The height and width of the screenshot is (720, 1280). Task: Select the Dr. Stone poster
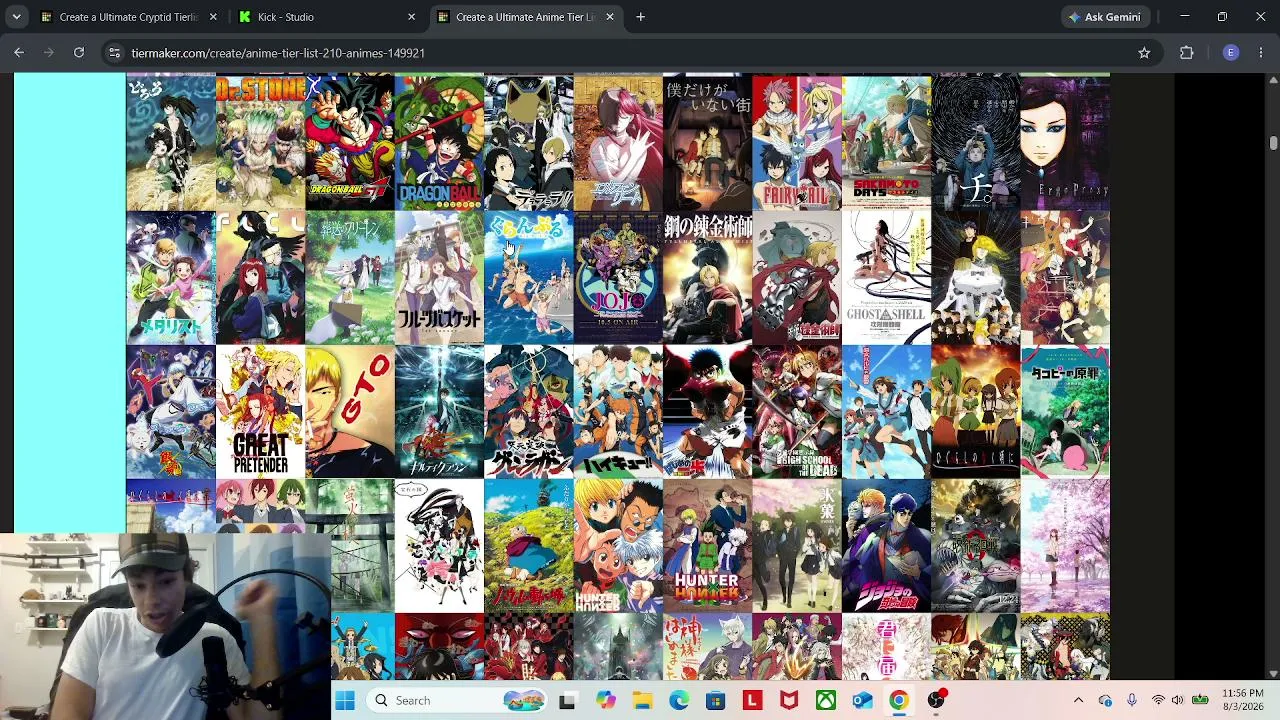tap(261, 143)
